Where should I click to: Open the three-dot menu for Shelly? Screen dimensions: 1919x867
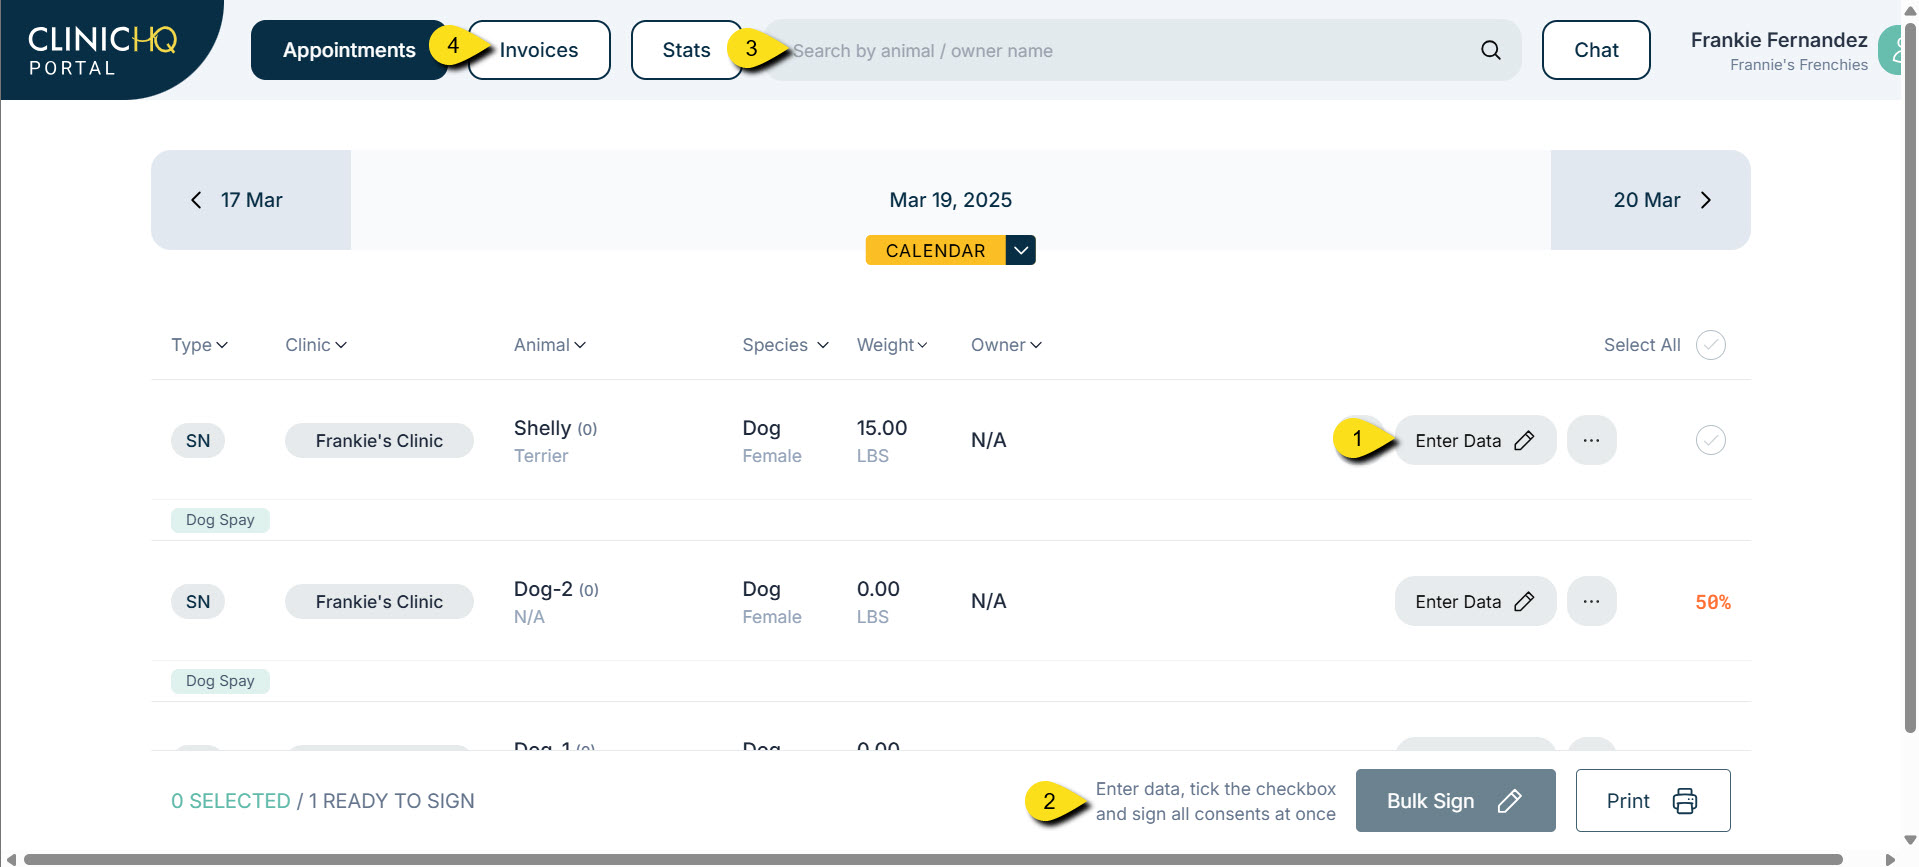coord(1591,440)
